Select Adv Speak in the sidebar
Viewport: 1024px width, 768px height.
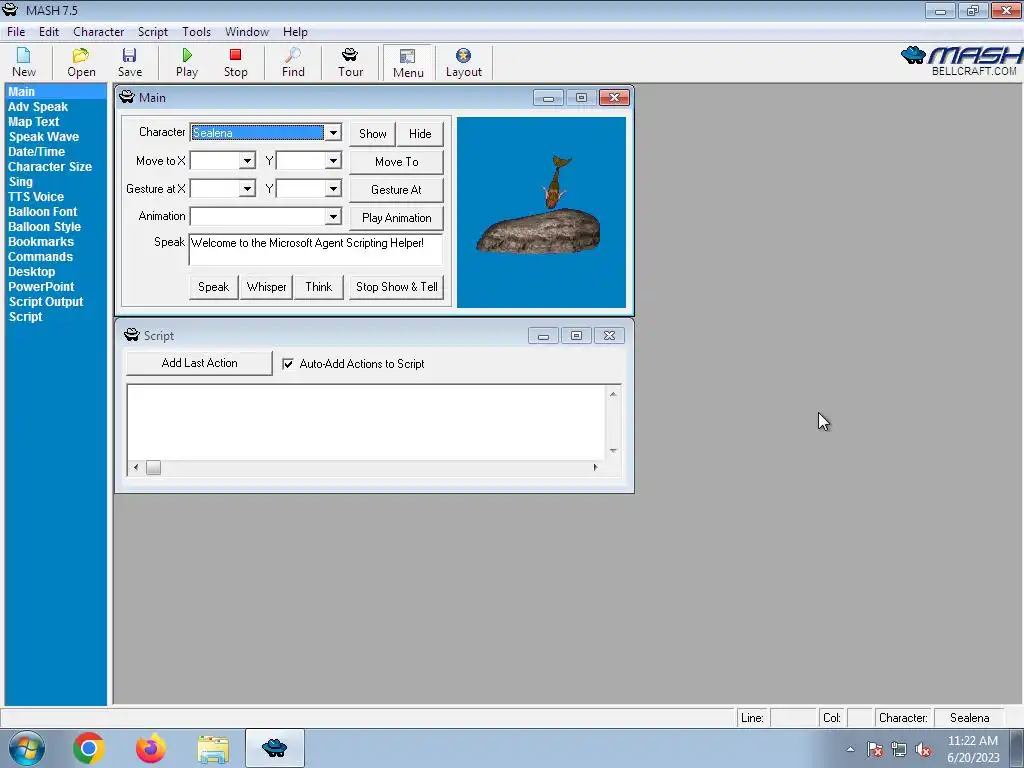[x=38, y=106]
